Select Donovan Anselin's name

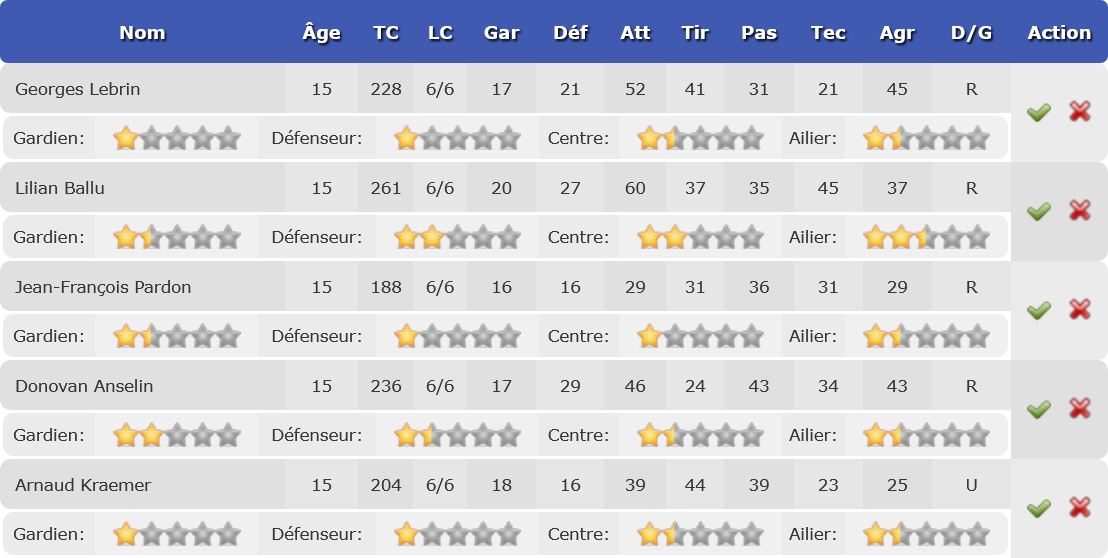(x=84, y=386)
